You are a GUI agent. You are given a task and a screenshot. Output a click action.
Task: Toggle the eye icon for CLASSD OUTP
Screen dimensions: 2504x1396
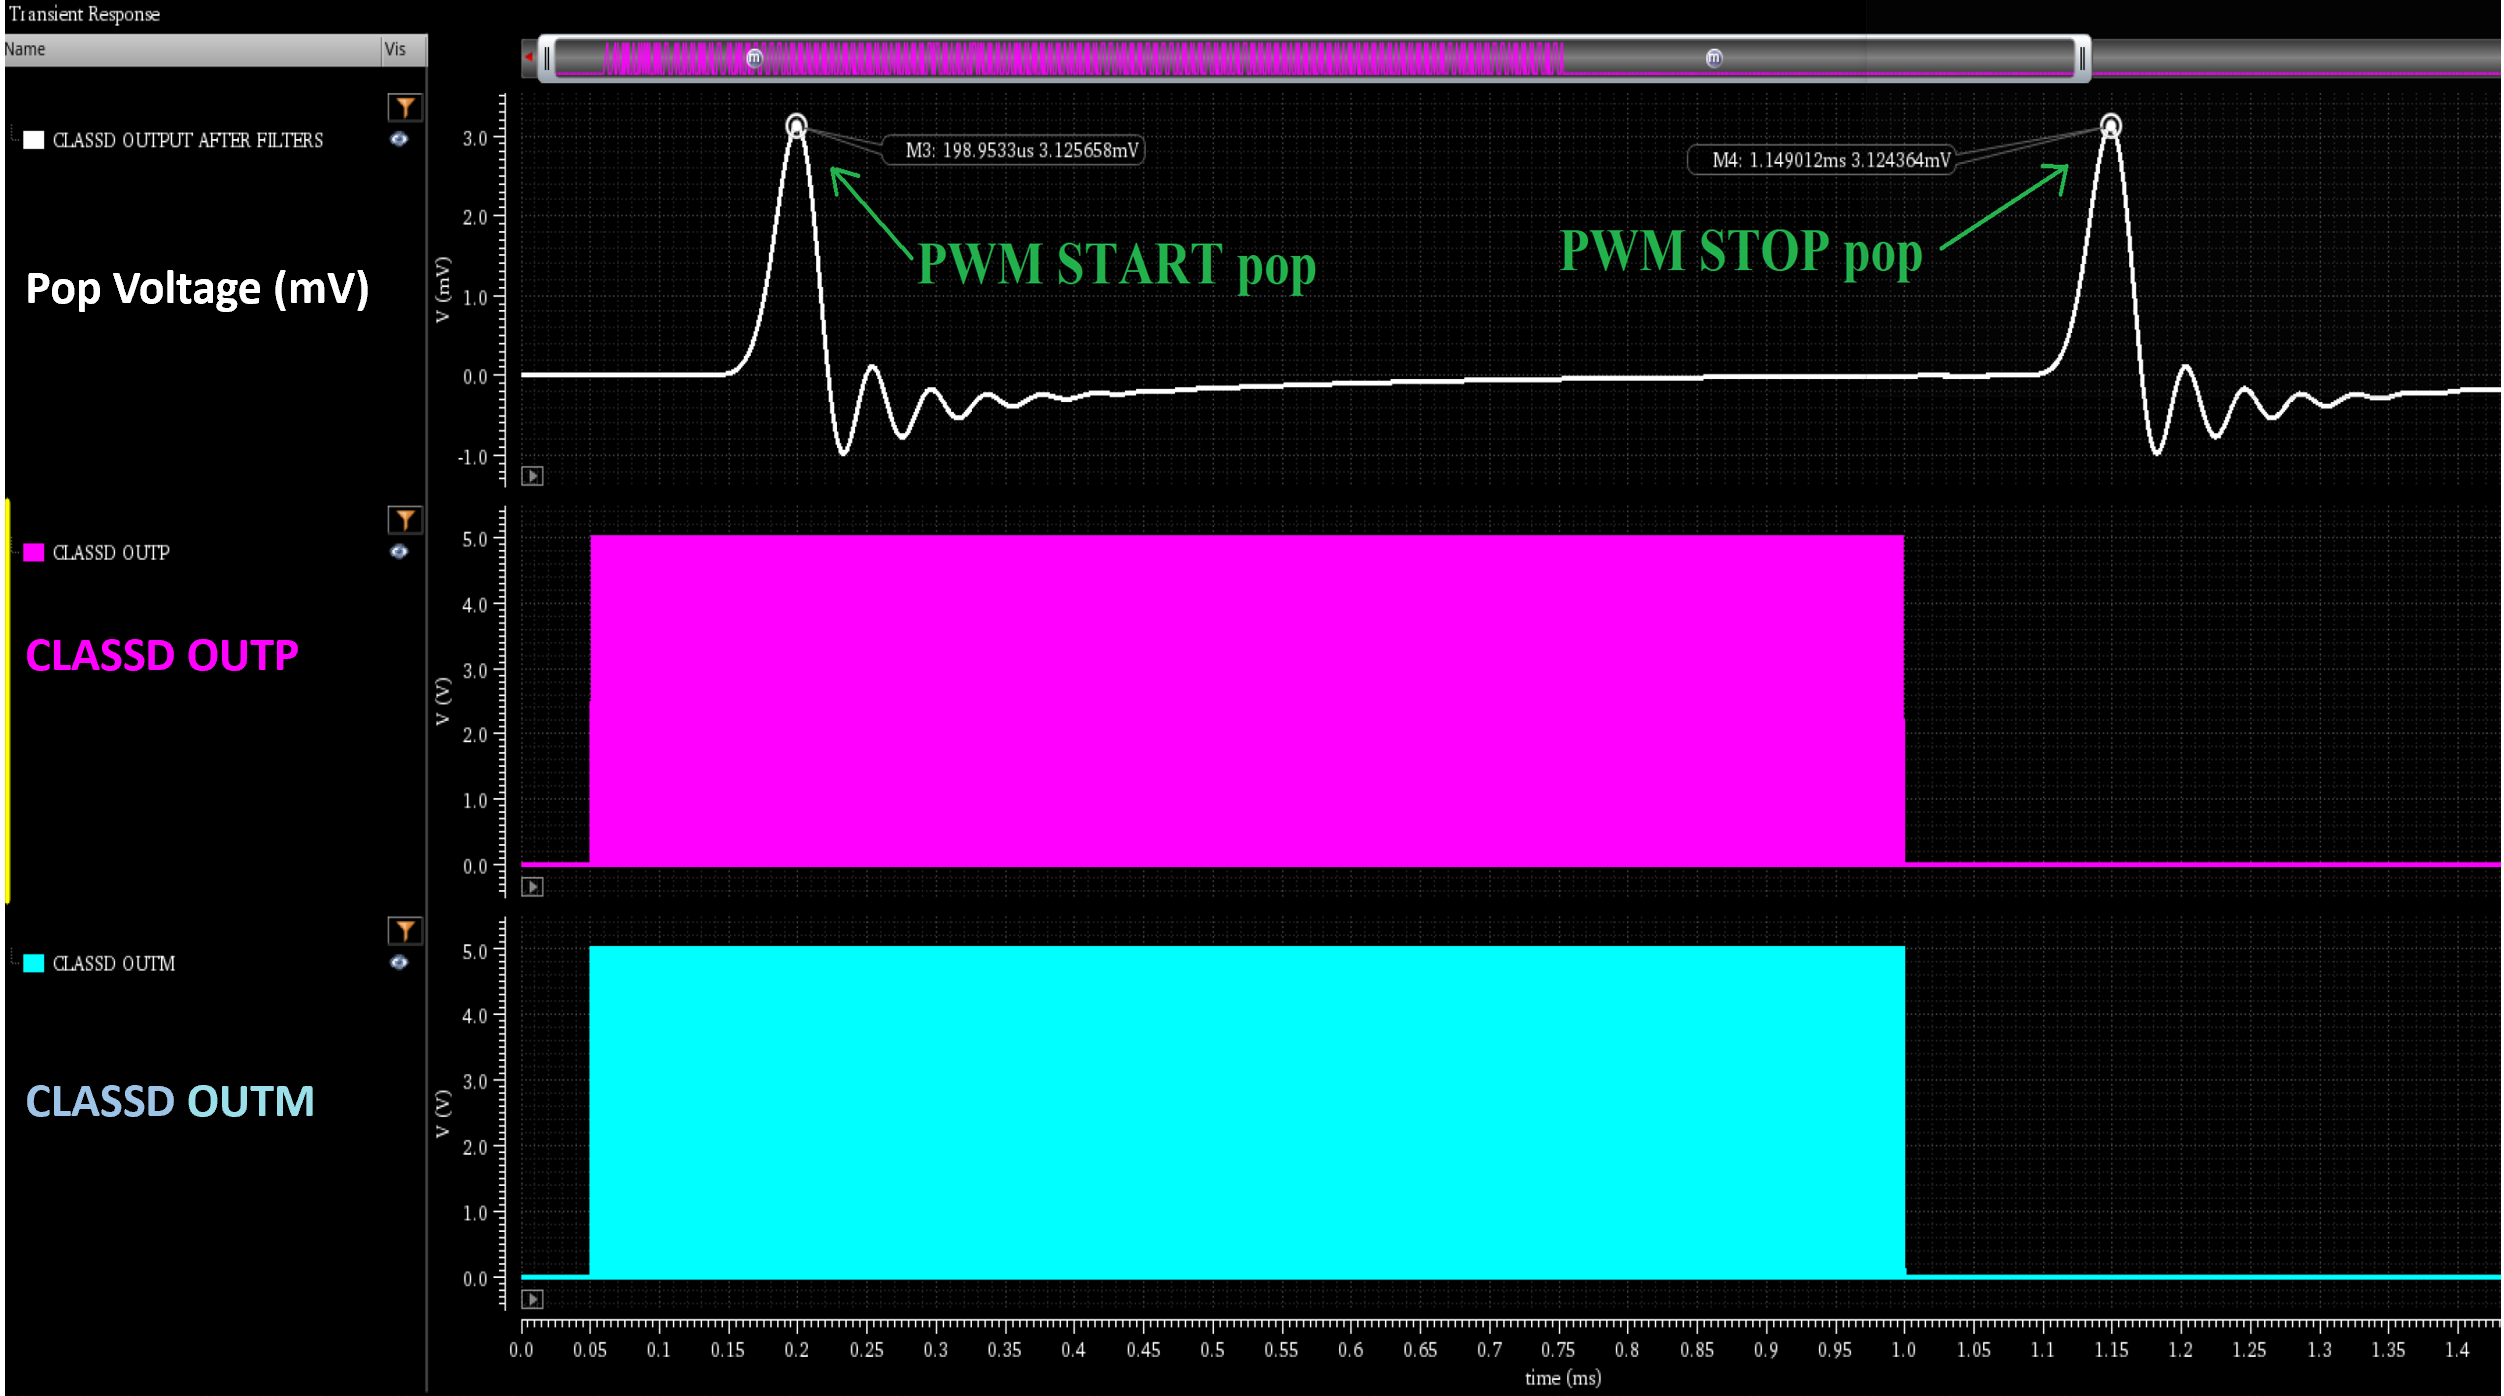point(399,551)
